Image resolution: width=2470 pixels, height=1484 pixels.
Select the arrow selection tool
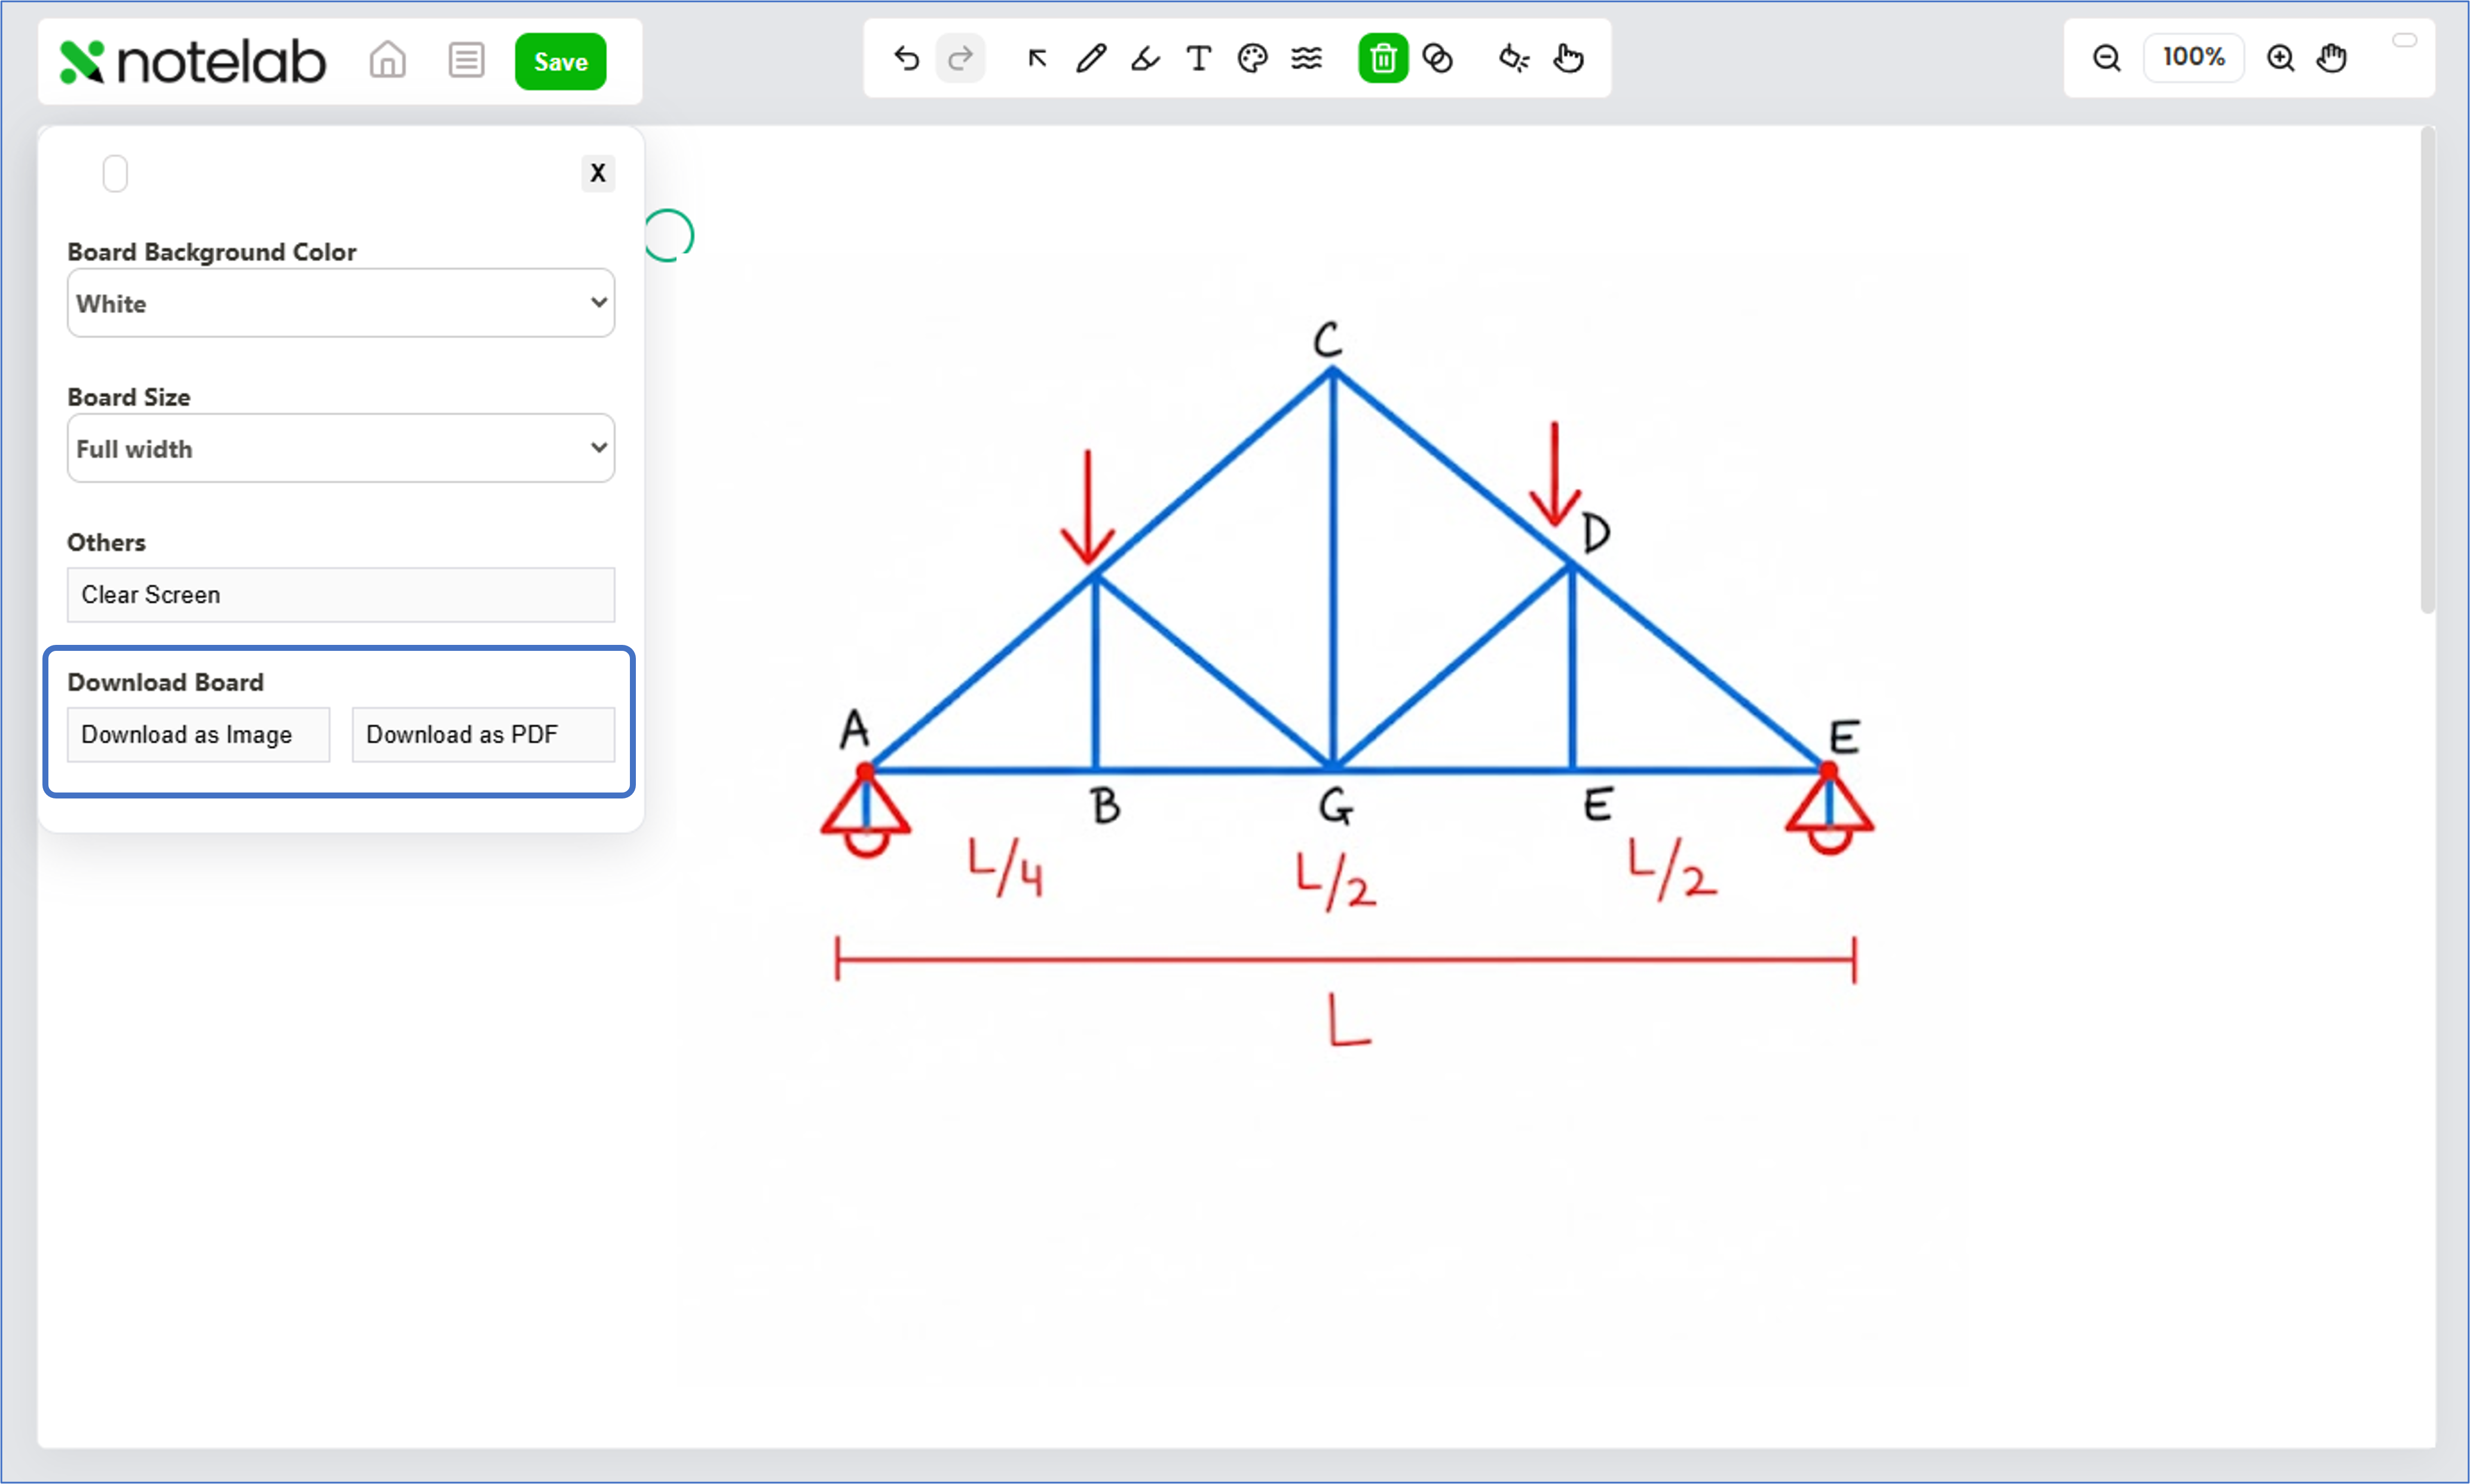click(x=1037, y=59)
